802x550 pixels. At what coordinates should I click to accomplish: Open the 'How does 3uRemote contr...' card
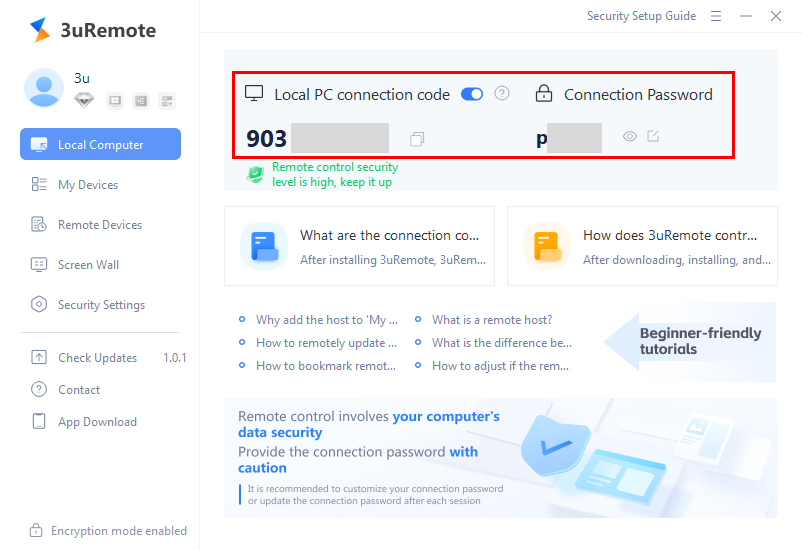tap(642, 246)
